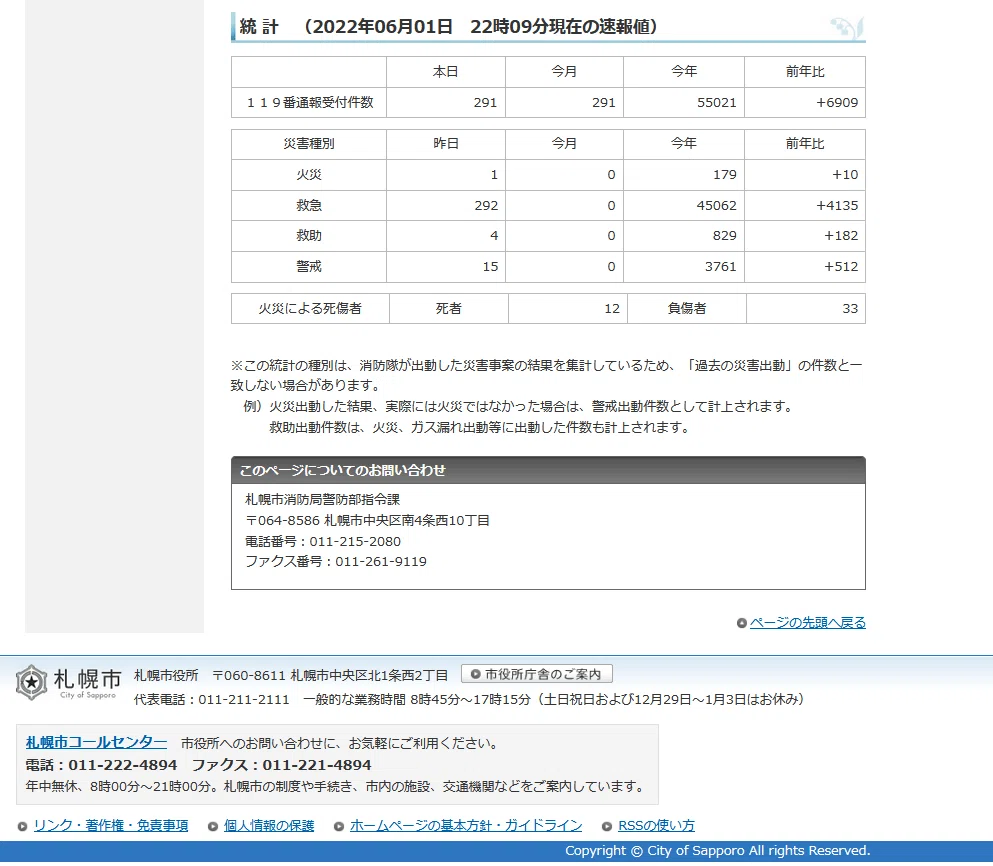Viewport: 993px width, 866px height.
Task: Click the bullet icon before RSSの使い方
Action: point(607,826)
